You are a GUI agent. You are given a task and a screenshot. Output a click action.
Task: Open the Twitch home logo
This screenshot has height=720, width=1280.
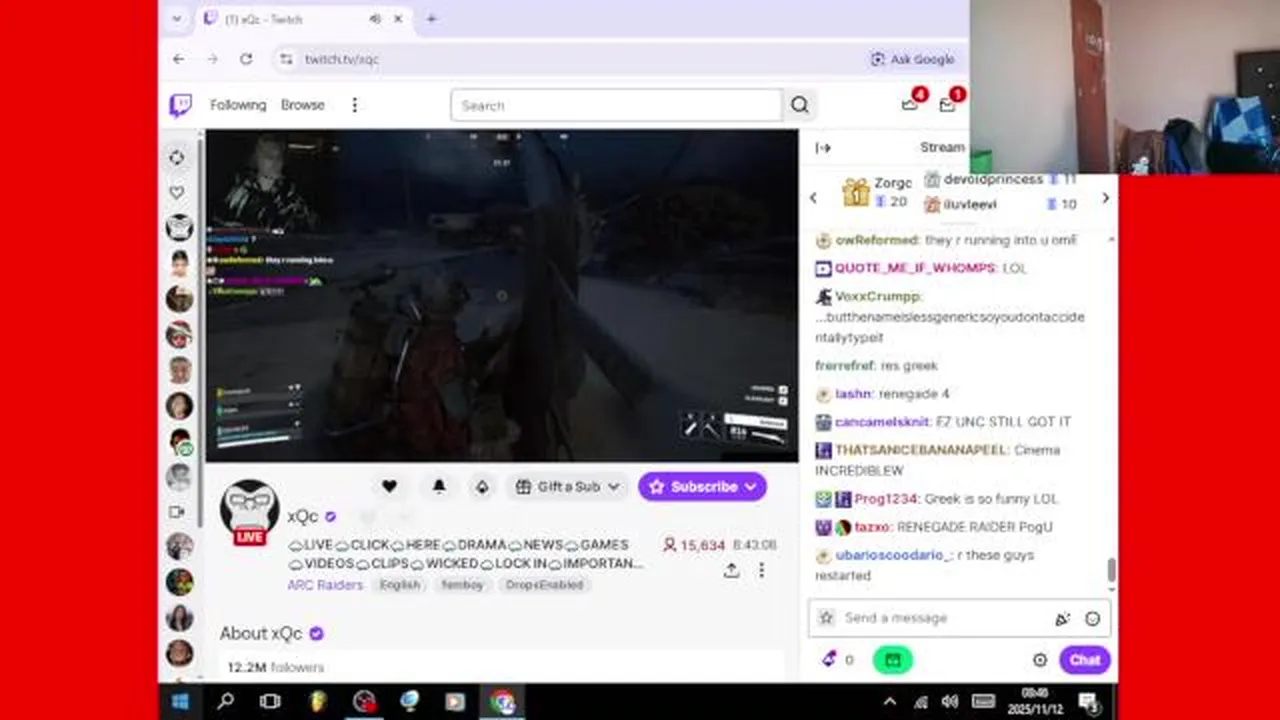[x=180, y=105]
